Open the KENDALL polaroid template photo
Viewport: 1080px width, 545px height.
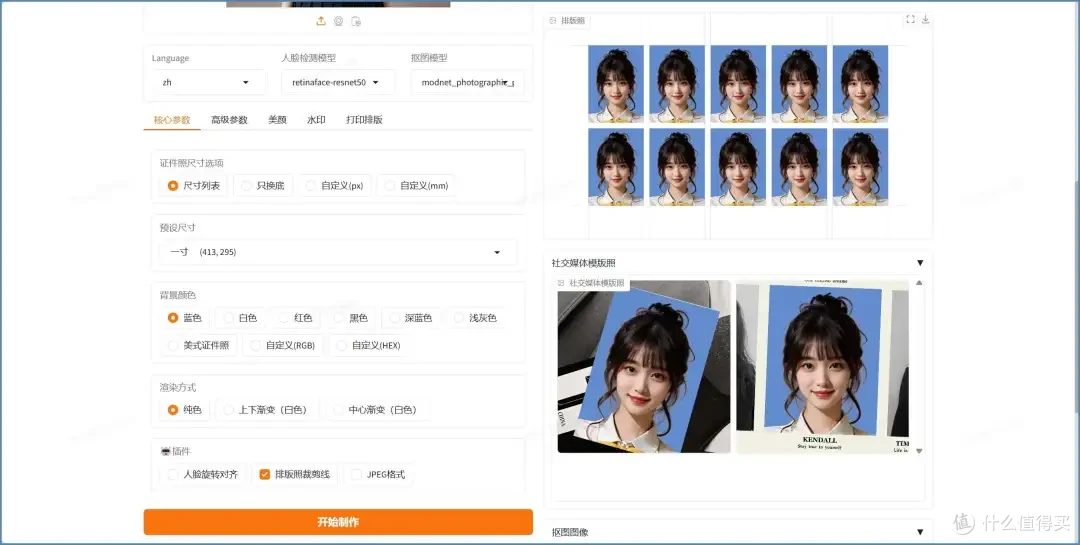coord(822,367)
